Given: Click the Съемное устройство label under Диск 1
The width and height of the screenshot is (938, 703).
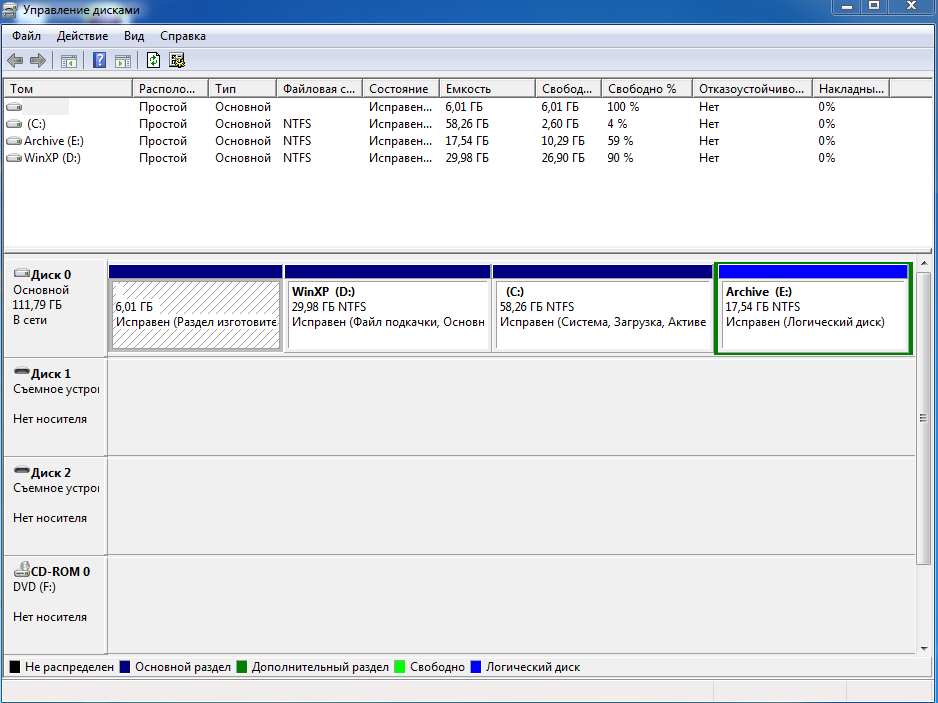Looking at the screenshot, I should (x=56, y=389).
